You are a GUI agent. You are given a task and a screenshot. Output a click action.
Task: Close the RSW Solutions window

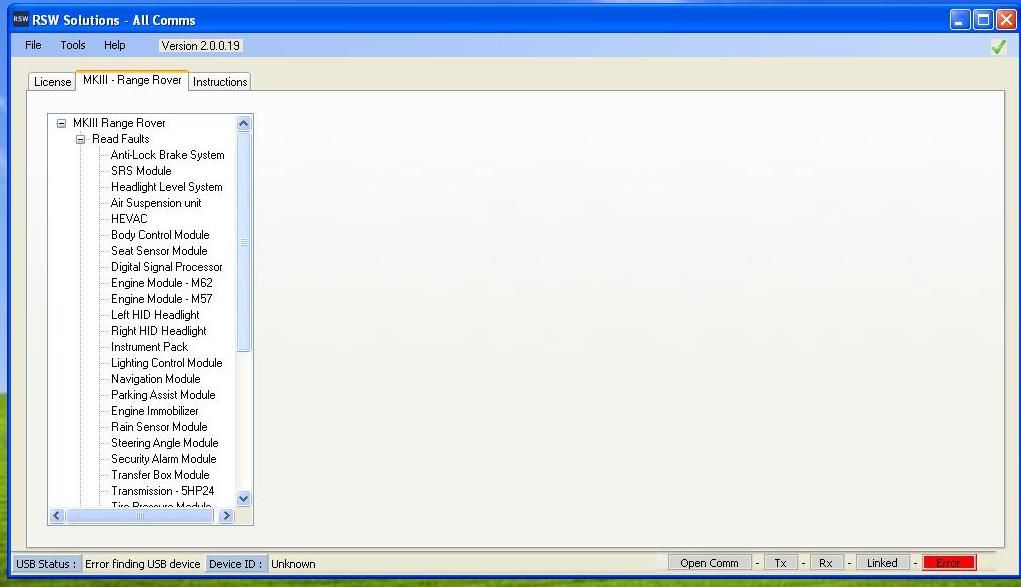1006,20
